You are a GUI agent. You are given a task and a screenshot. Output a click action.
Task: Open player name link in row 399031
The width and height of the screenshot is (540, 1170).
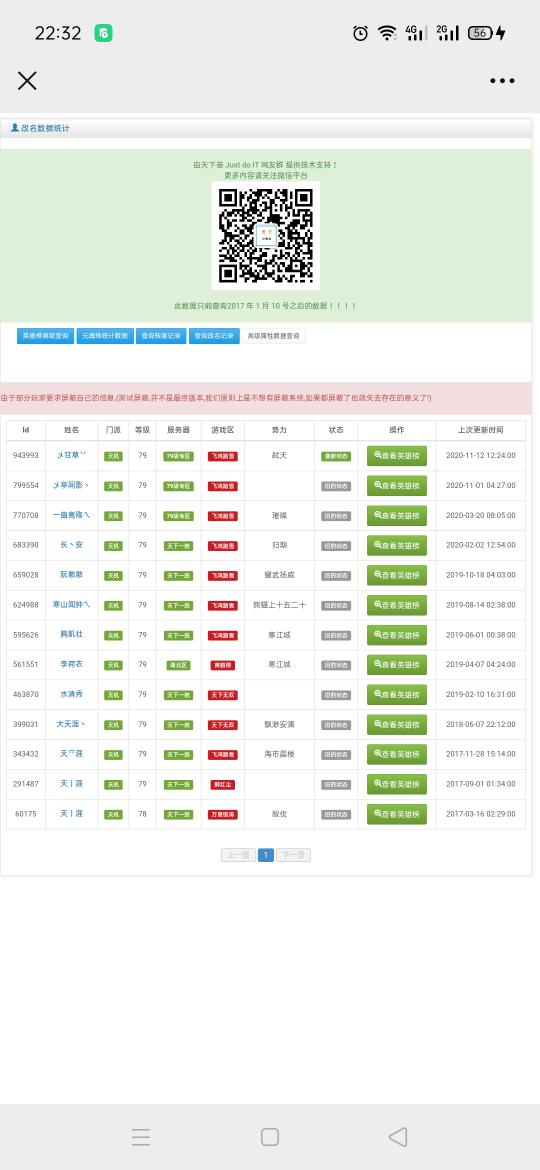coord(72,724)
